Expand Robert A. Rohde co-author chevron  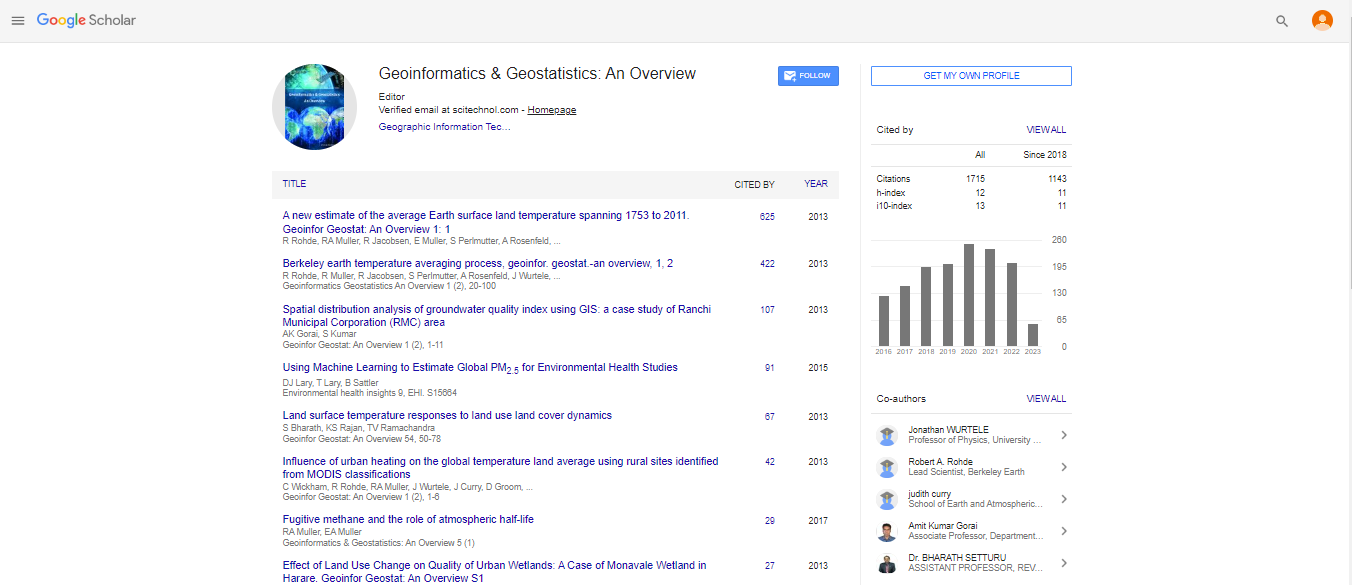(1064, 467)
